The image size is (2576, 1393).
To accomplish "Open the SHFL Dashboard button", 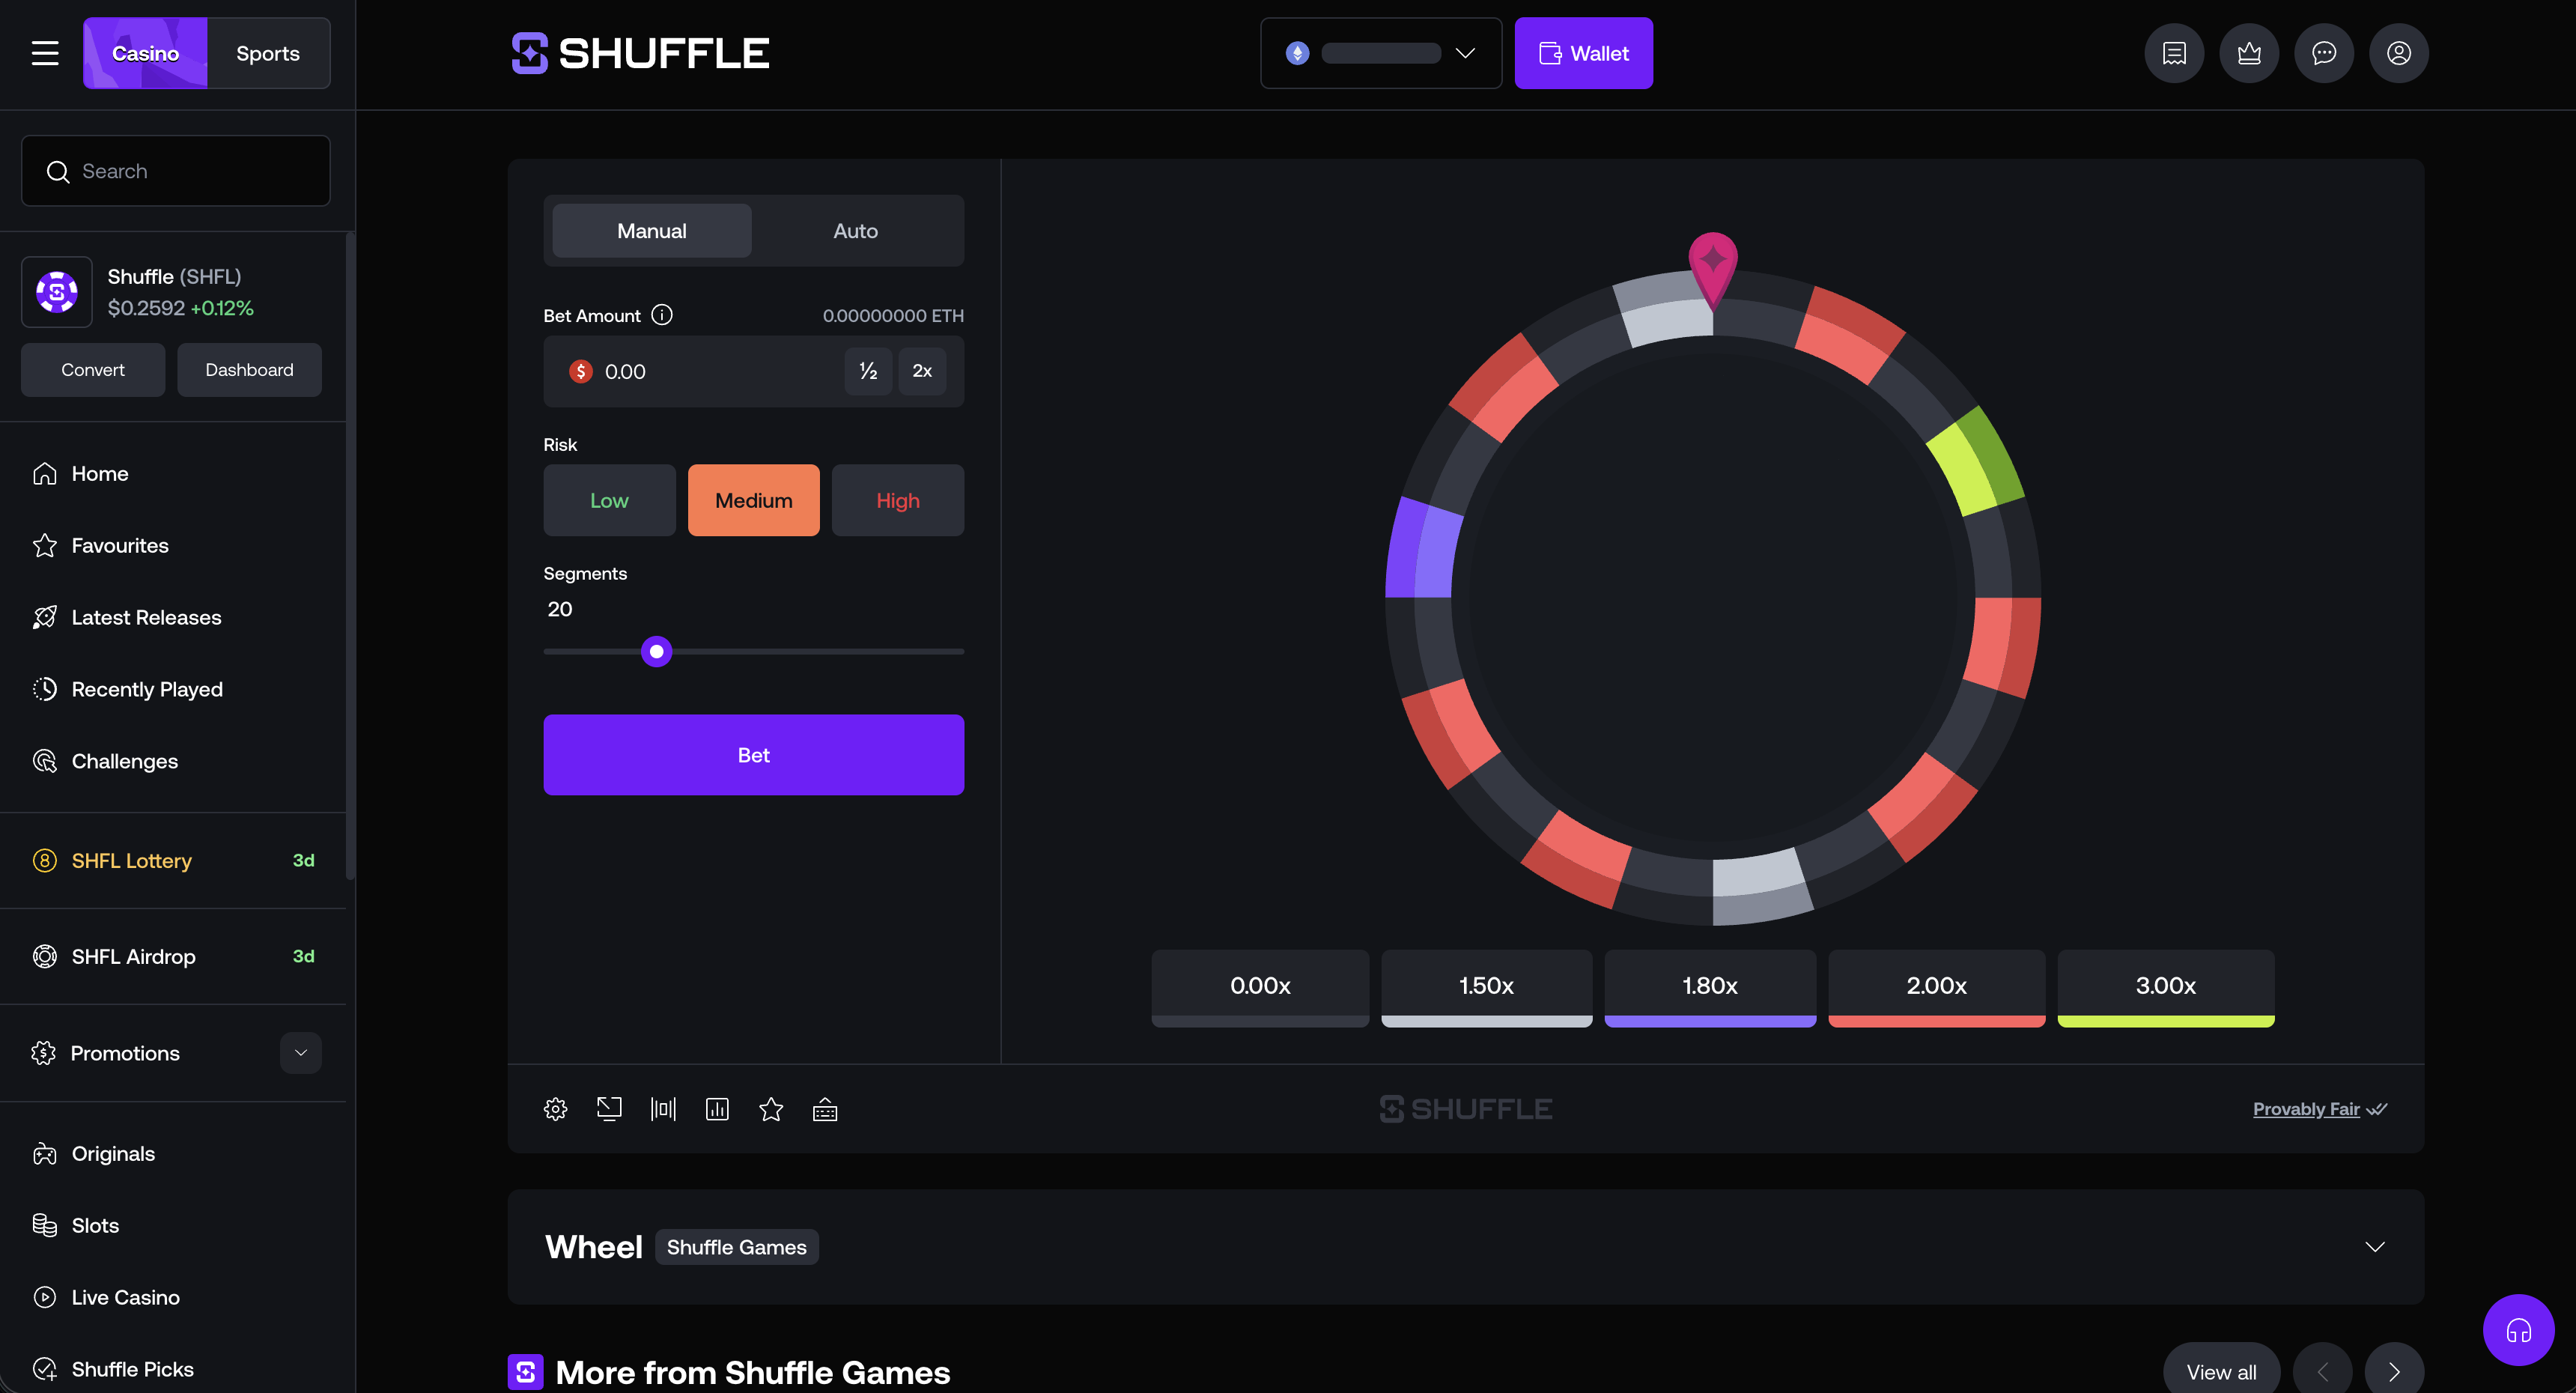I will [249, 370].
